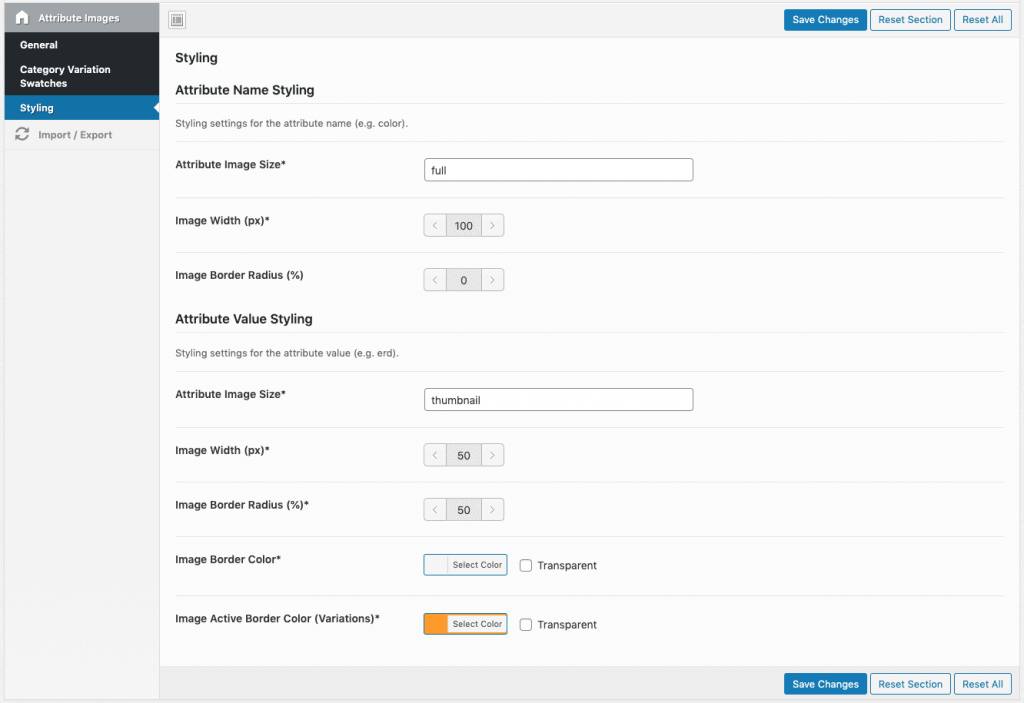Image resolution: width=1024 pixels, height=703 pixels.
Task: Open the General settings section
Action: 39,45
